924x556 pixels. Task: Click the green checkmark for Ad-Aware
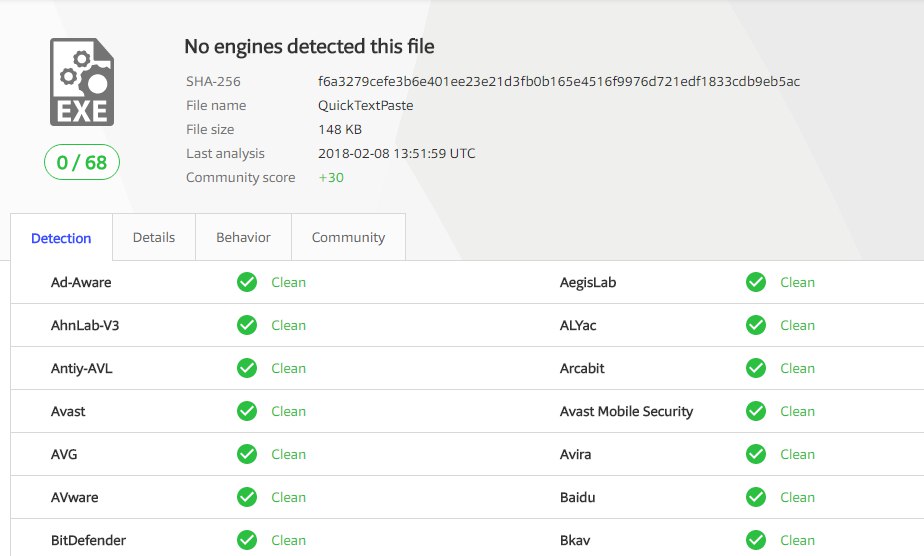click(x=247, y=282)
